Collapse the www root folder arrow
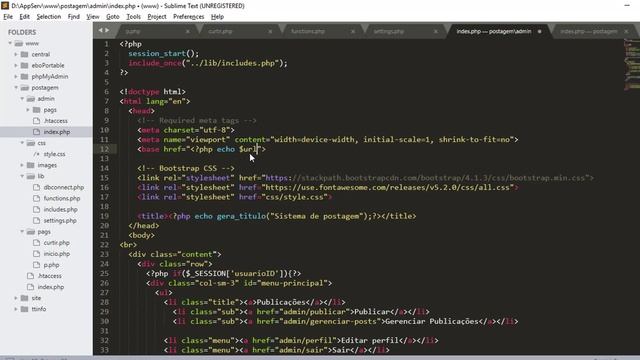This screenshot has width=640, height=360. pyautogui.click(x=10, y=43)
